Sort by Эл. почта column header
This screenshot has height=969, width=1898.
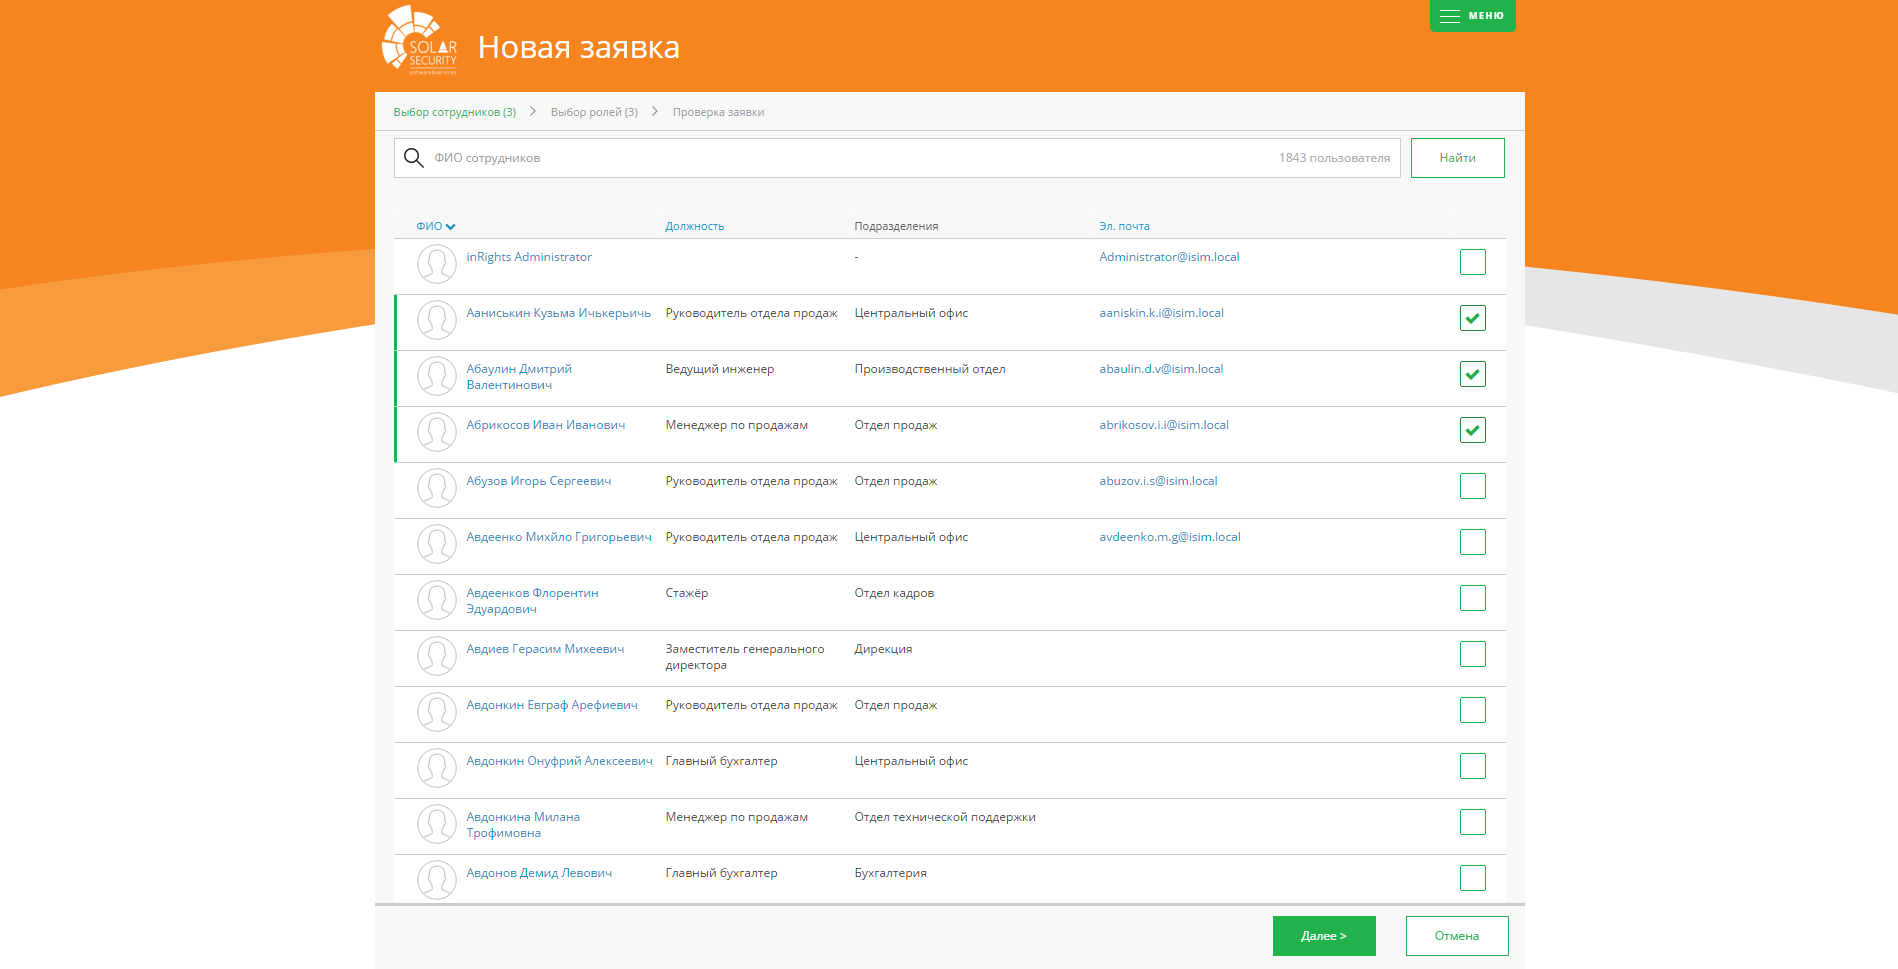pos(1124,226)
